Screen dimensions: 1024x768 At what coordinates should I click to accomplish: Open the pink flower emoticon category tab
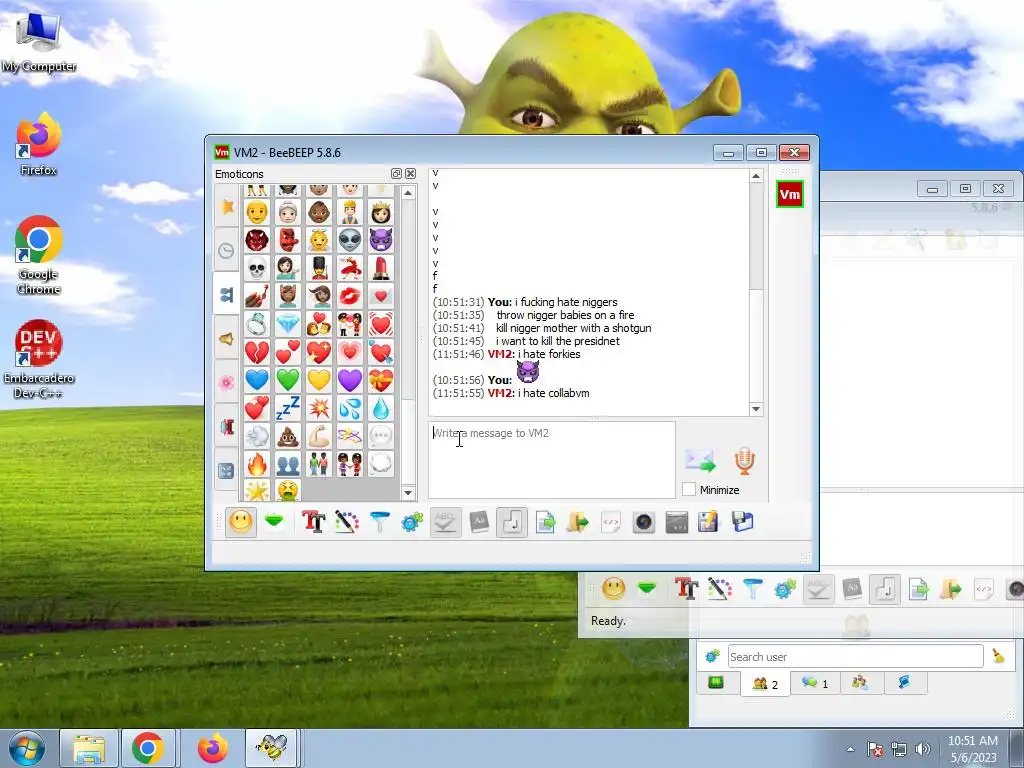pyautogui.click(x=227, y=383)
